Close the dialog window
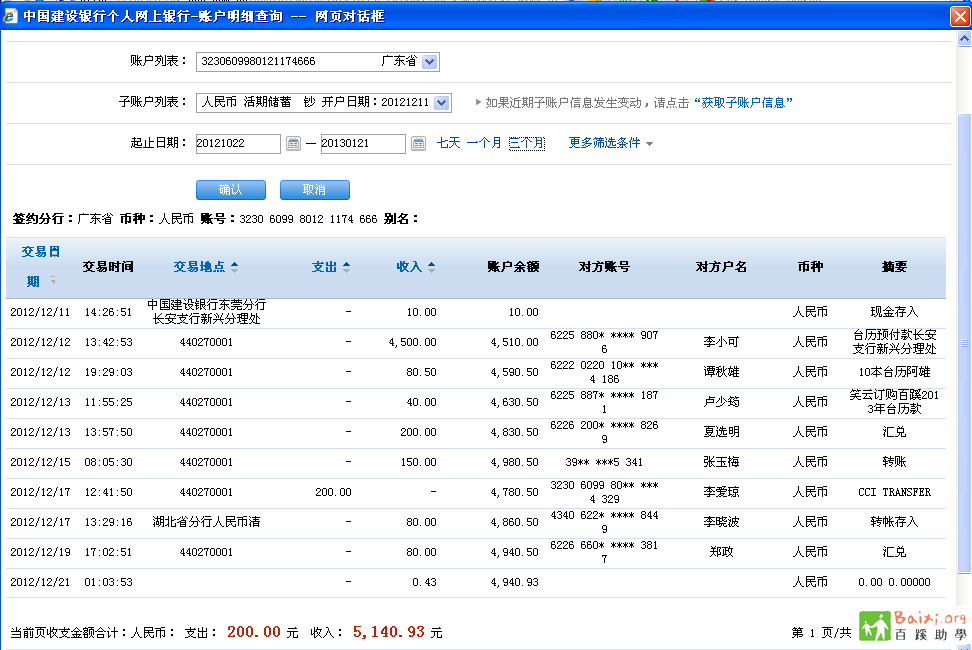972x650 pixels. 960,16
